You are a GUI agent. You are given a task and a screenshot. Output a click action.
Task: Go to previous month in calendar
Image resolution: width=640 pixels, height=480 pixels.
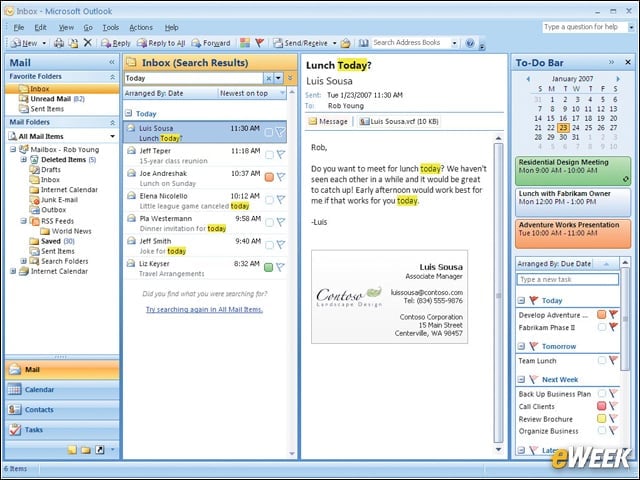(528, 79)
